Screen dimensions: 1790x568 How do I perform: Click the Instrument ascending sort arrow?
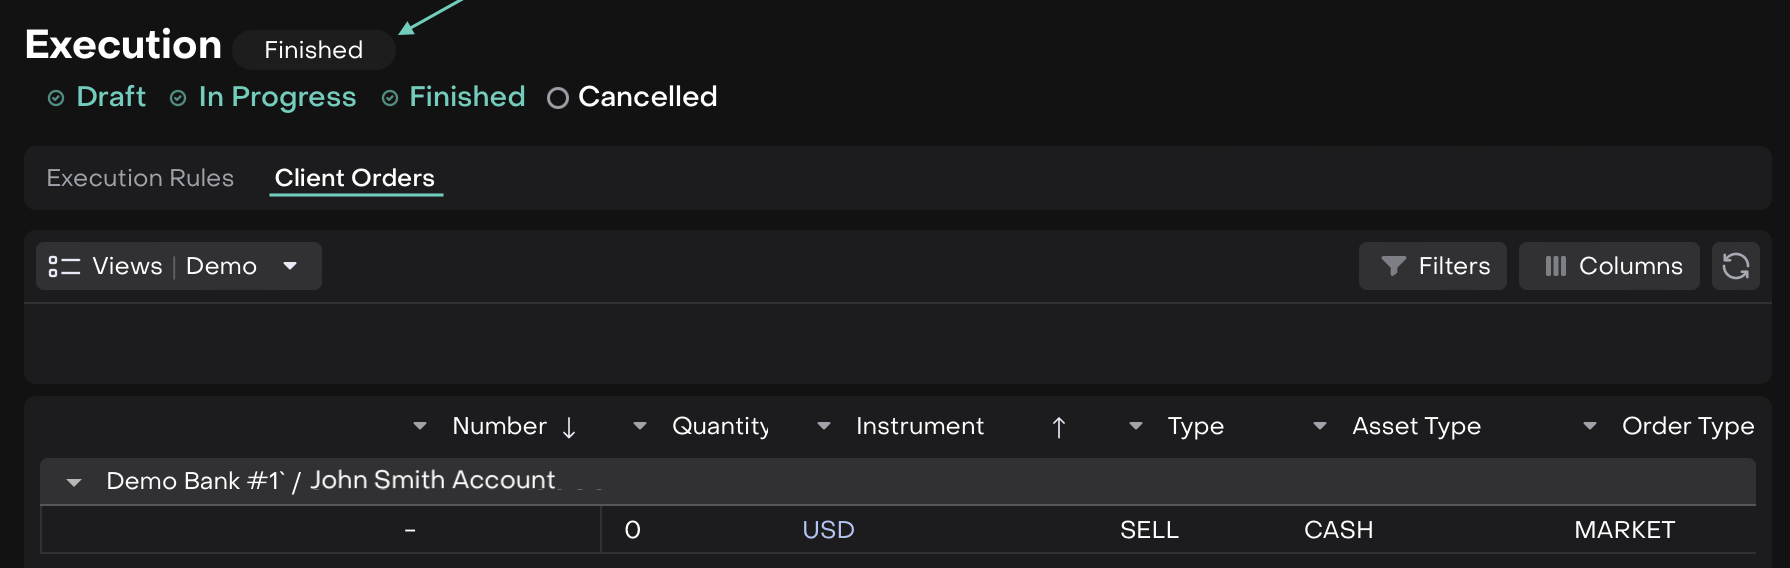point(1059,428)
